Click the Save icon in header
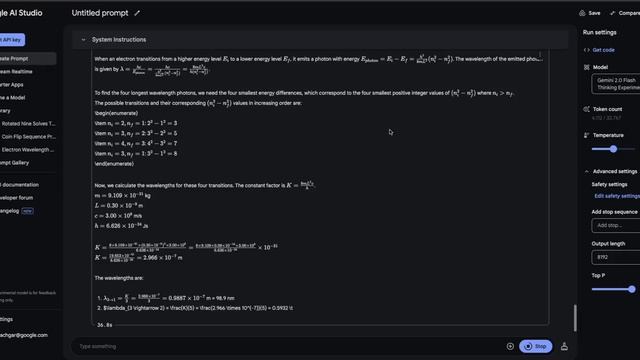Image resolution: width=640 pixels, height=360 pixels. tap(582, 13)
